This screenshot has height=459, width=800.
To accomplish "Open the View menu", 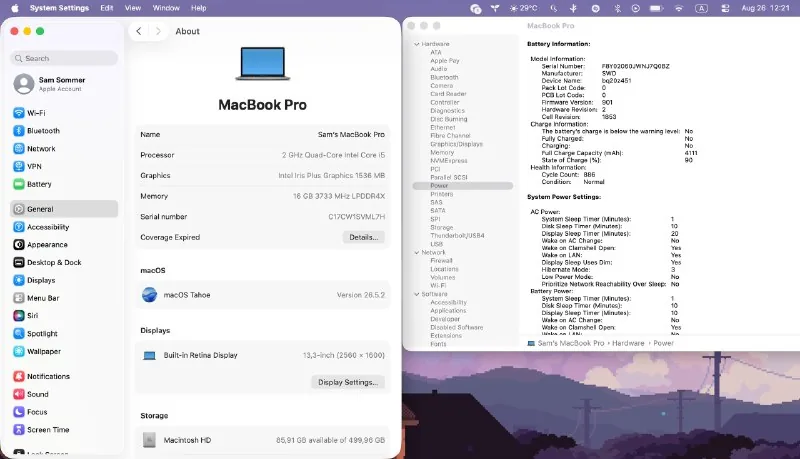I will 133,8.
